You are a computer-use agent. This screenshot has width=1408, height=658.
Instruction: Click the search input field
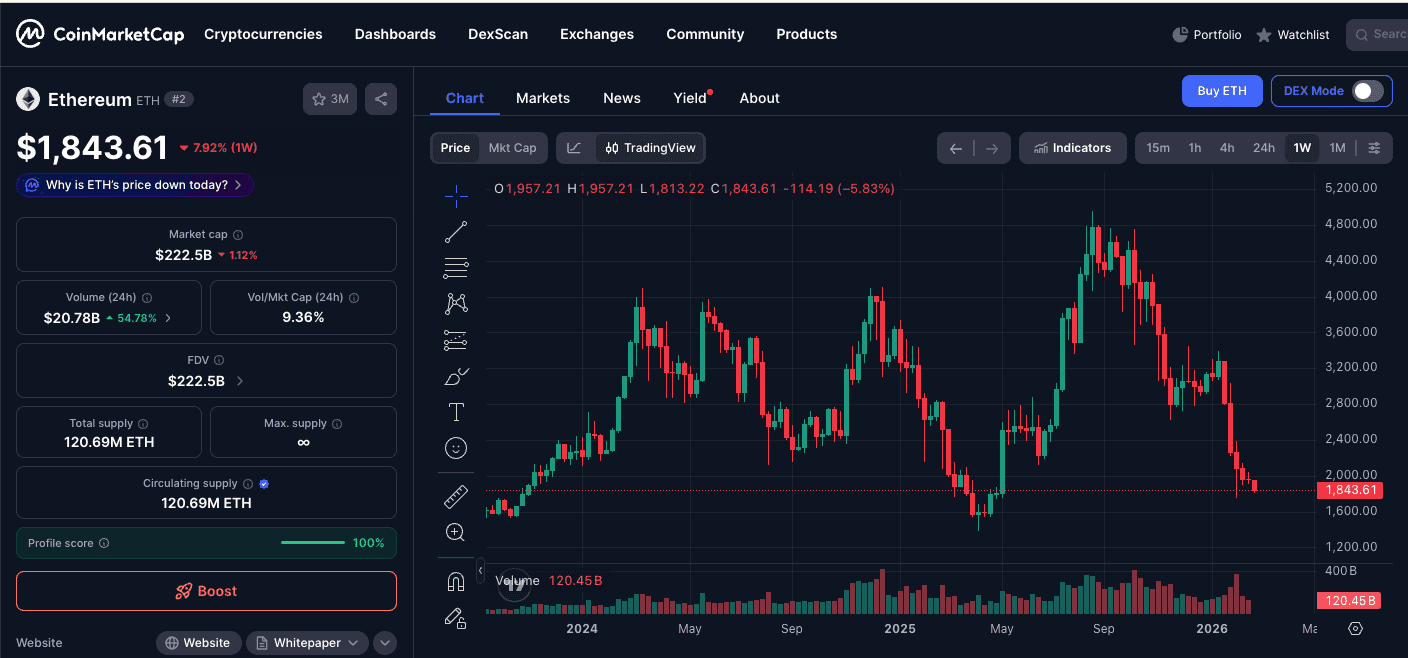(x=1380, y=34)
